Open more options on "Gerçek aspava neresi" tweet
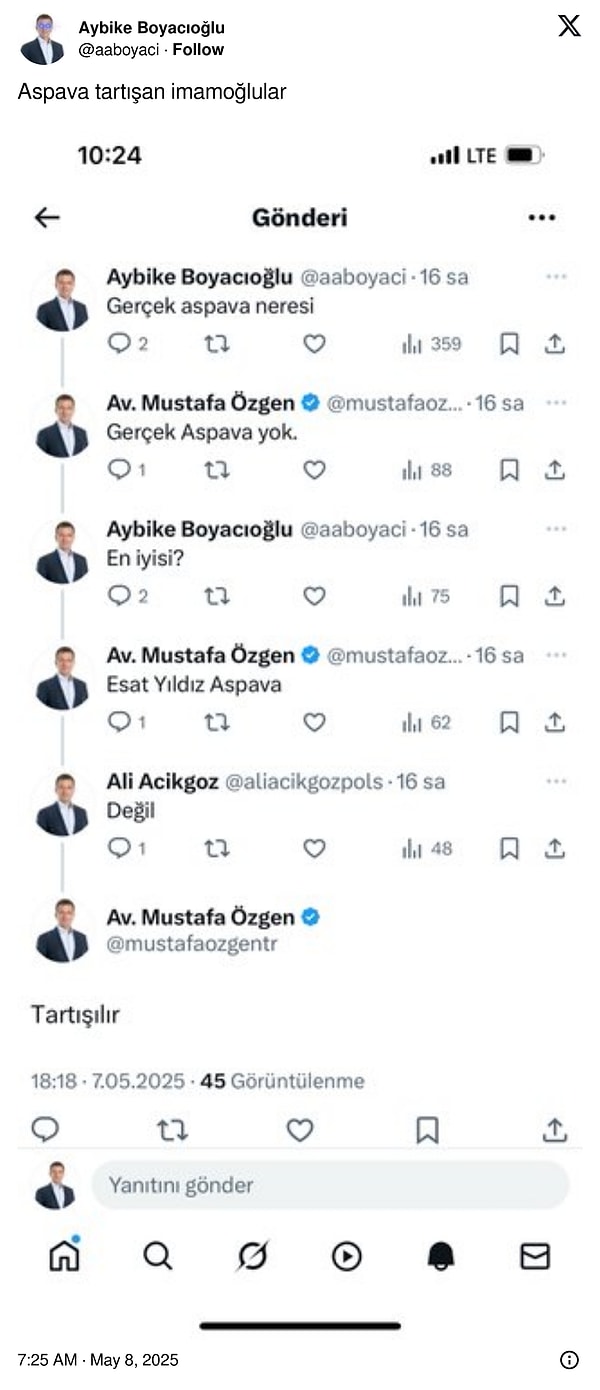 556,277
